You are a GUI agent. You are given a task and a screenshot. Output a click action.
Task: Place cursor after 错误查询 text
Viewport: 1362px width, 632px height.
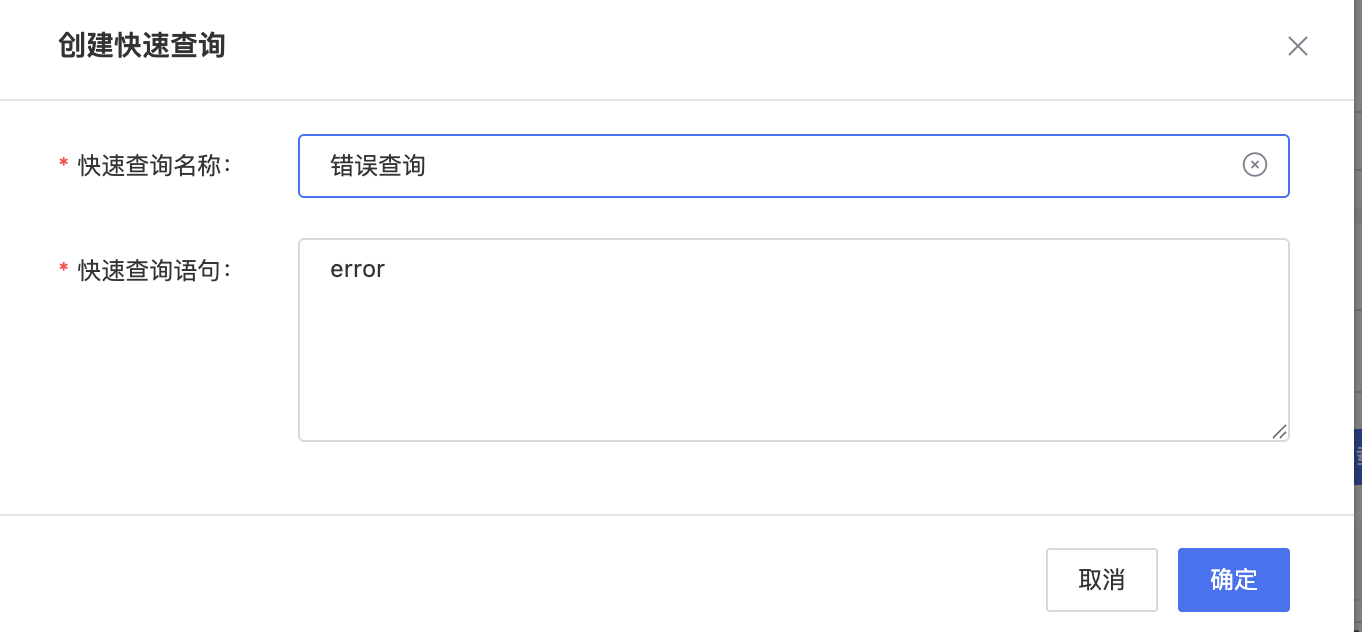(428, 166)
